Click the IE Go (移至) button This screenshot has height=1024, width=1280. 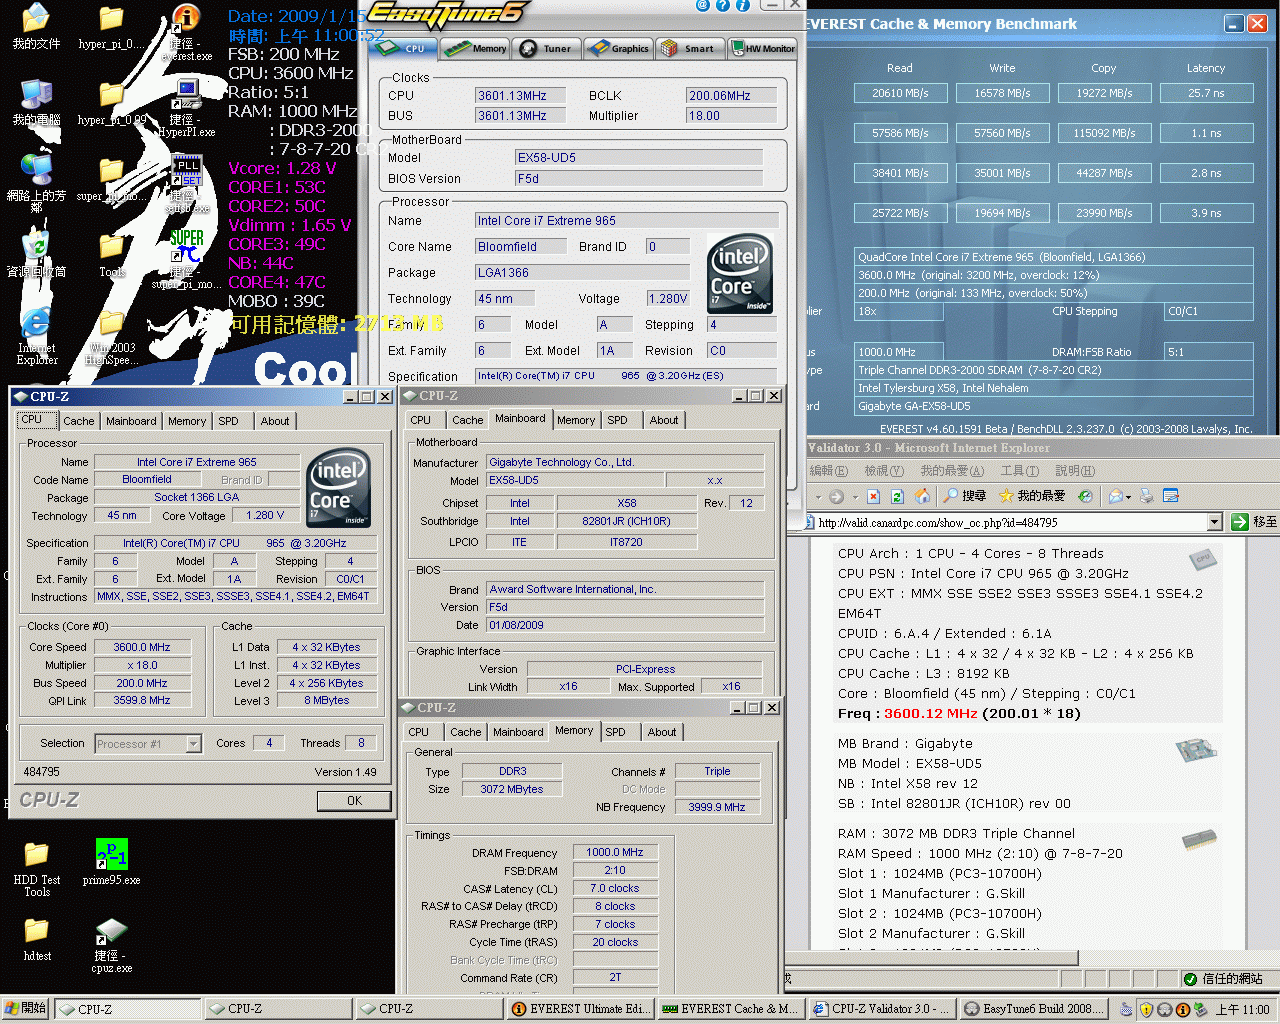click(1254, 522)
